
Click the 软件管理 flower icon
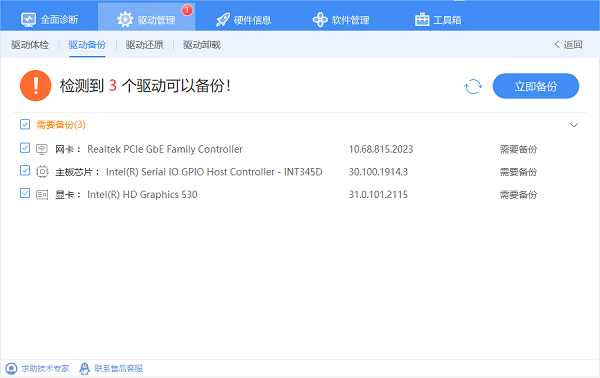click(x=320, y=20)
